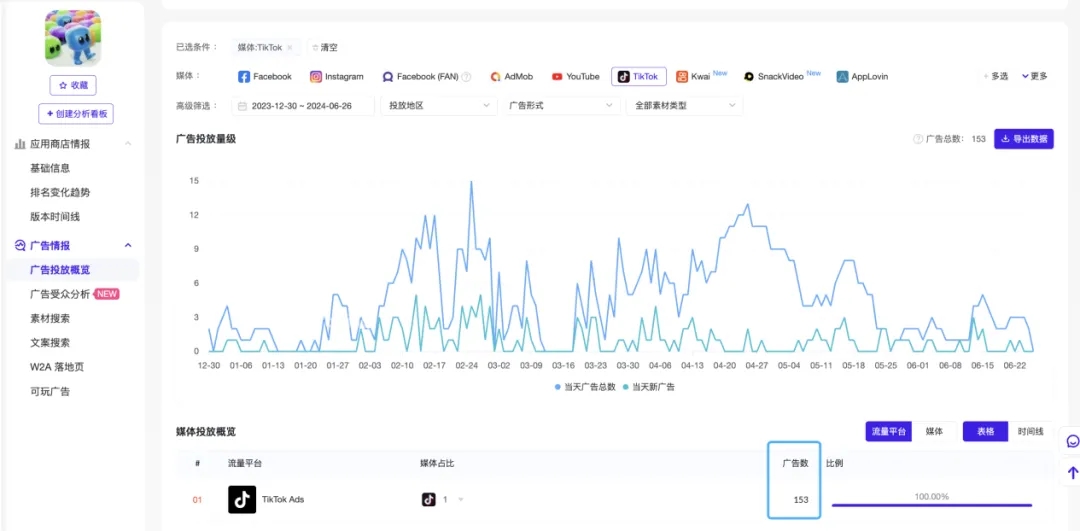Open 素材搜索 in the sidebar
The width and height of the screenshot is (1080, 531).
click(x=50, y=318)
